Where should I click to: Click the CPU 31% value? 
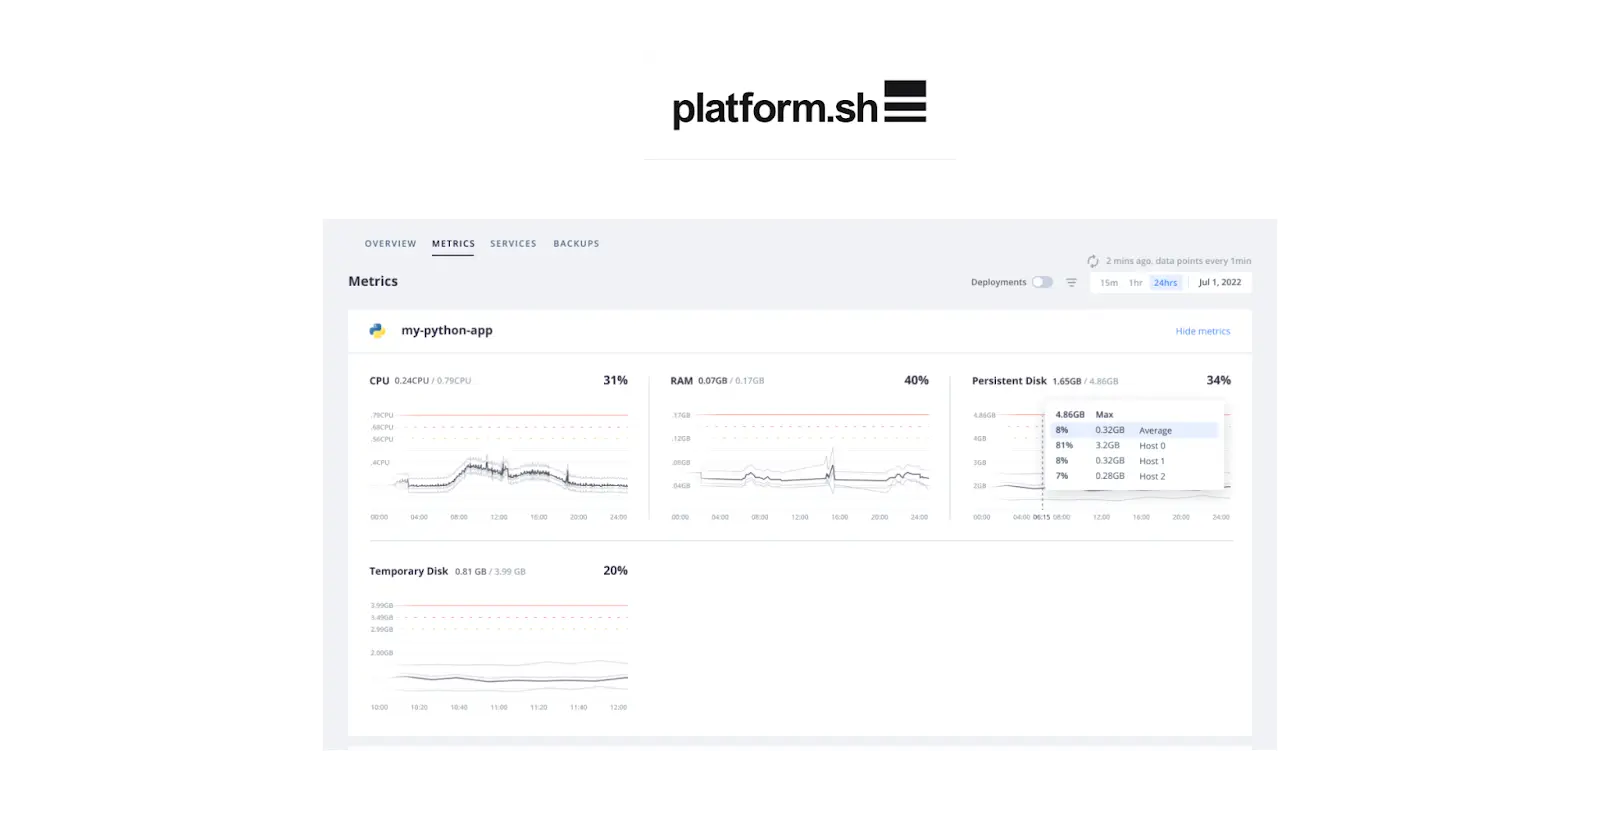(x=615, y=381)
